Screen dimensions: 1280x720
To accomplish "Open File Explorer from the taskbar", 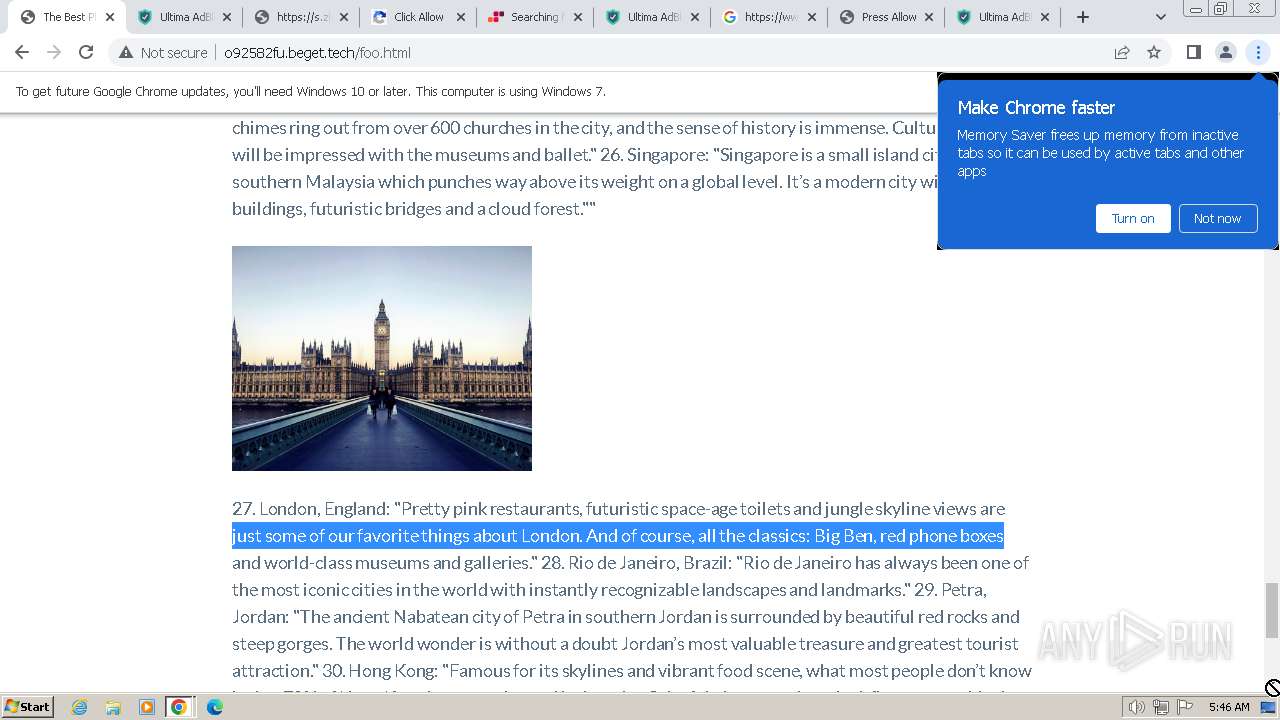I will 113,707.
